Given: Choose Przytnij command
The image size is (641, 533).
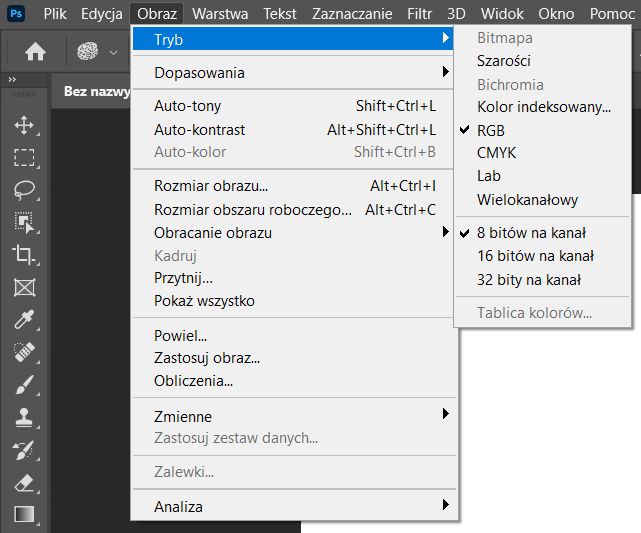Looking at the screenshot, I should click(x=293, y=278).
